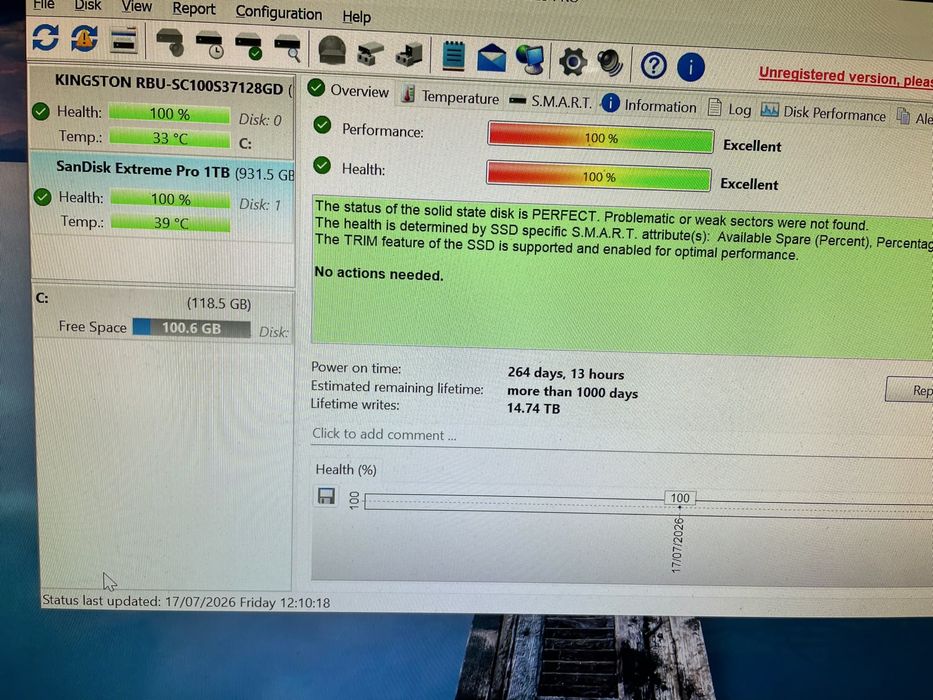Open the View menu
Screen dimensions: 933x700
point(136,7)
